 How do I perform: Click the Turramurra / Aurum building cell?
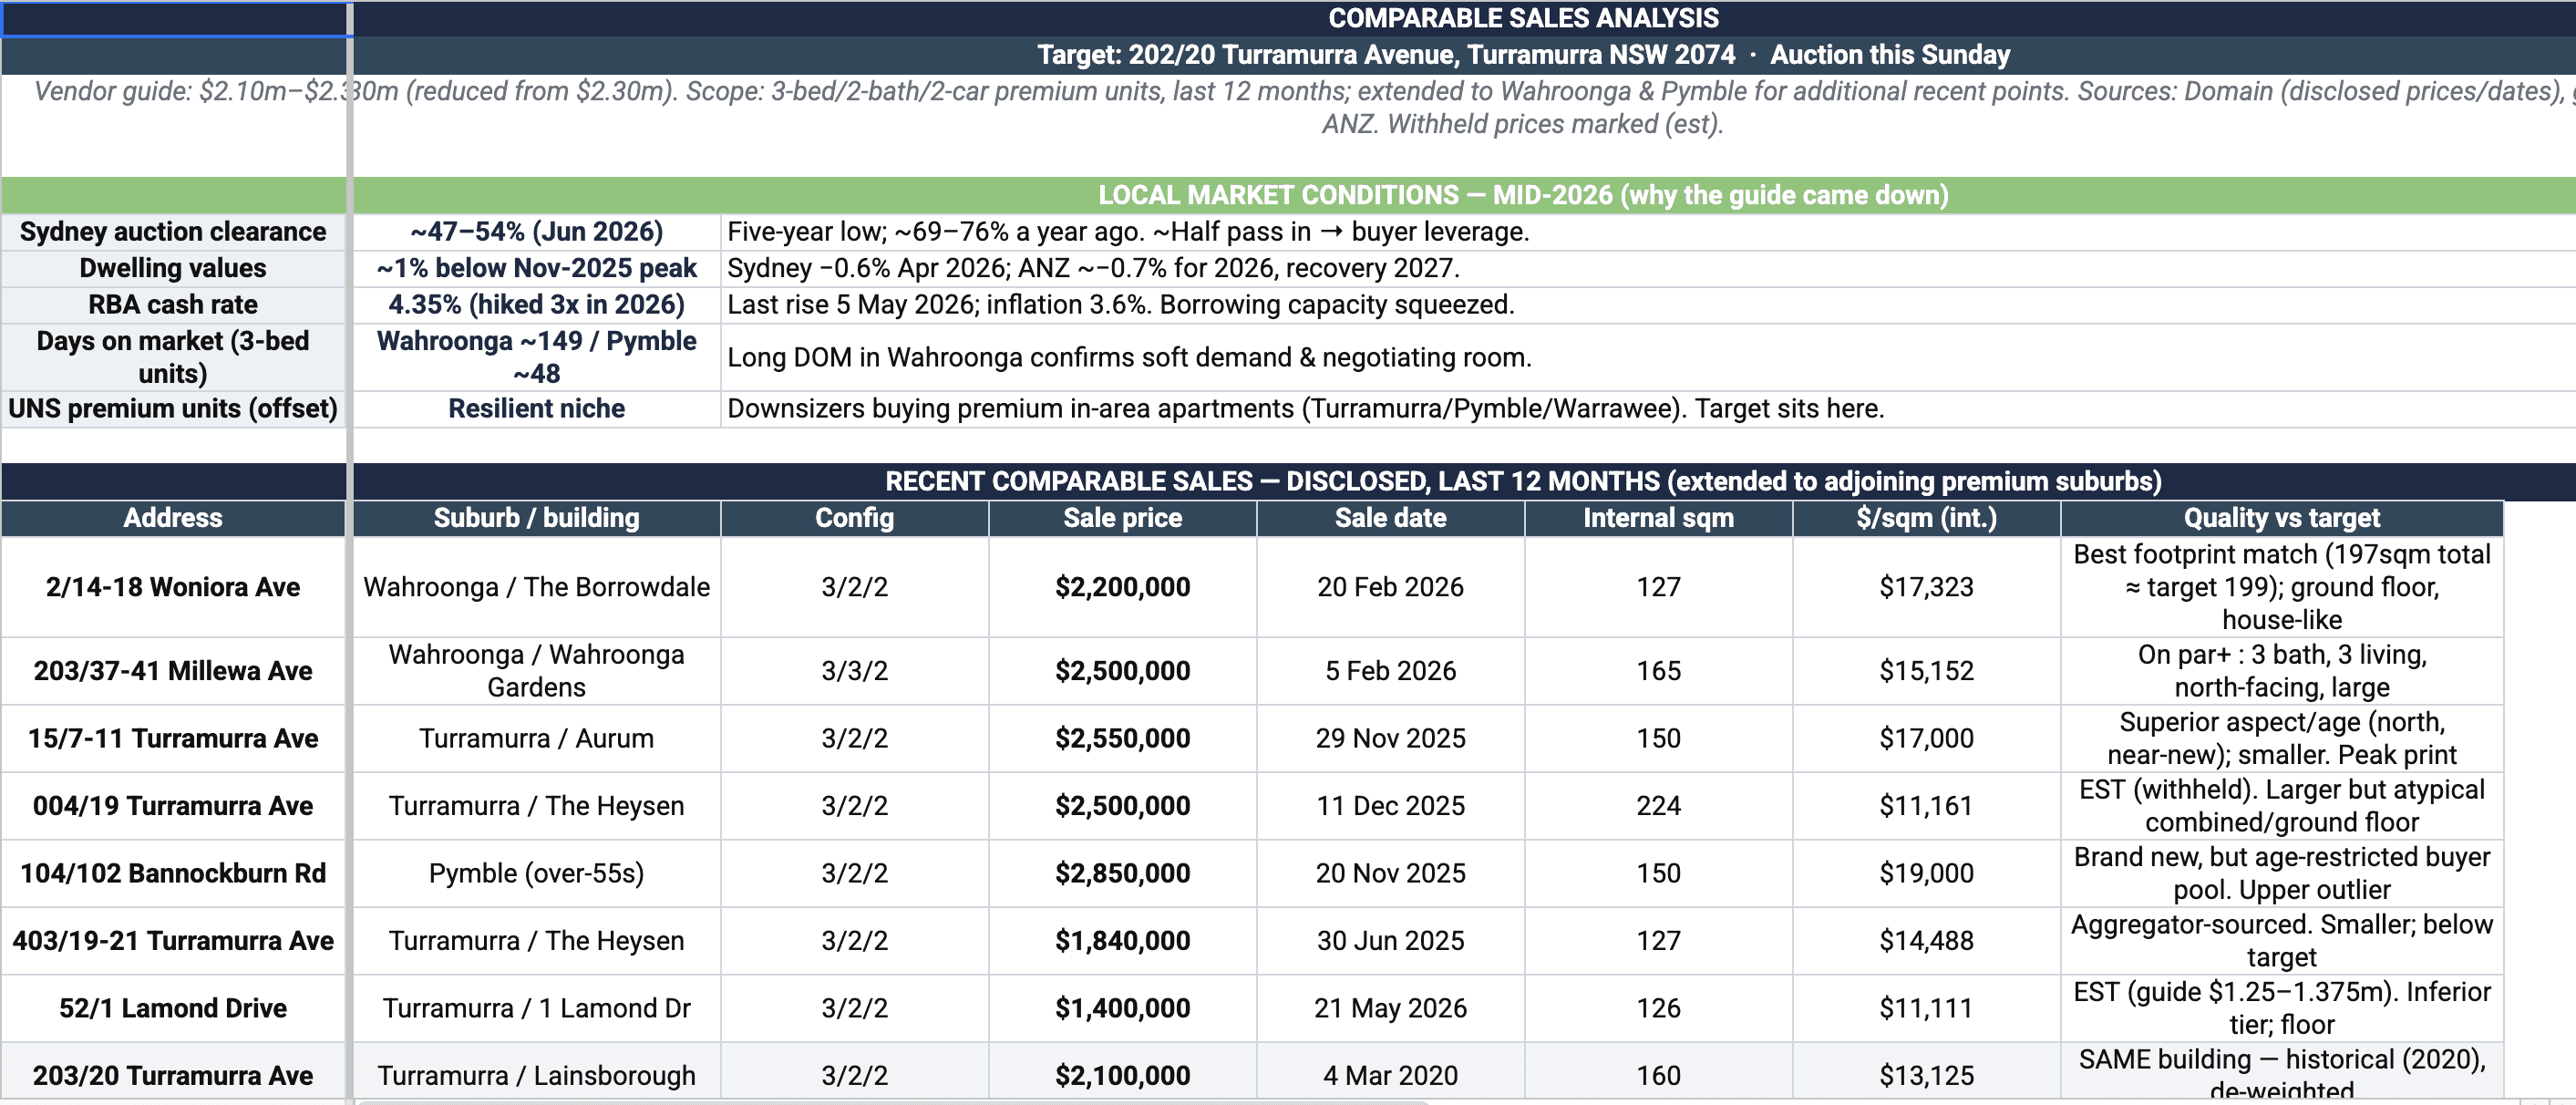pos(537,738)
